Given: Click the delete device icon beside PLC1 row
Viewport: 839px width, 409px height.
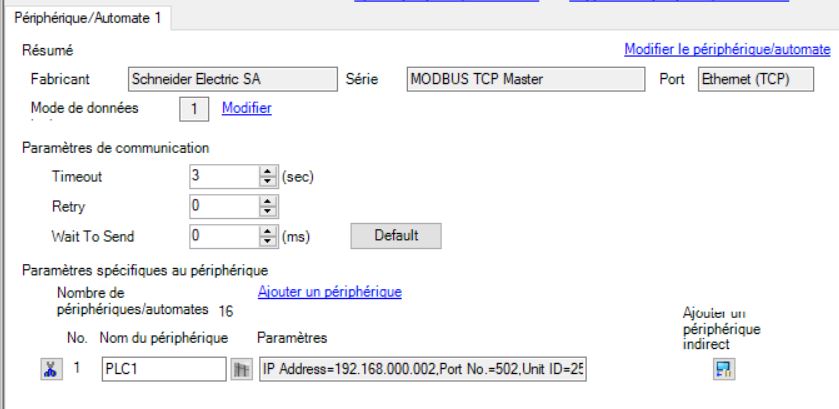Looking at the screenshot, I should click(47, 370).
